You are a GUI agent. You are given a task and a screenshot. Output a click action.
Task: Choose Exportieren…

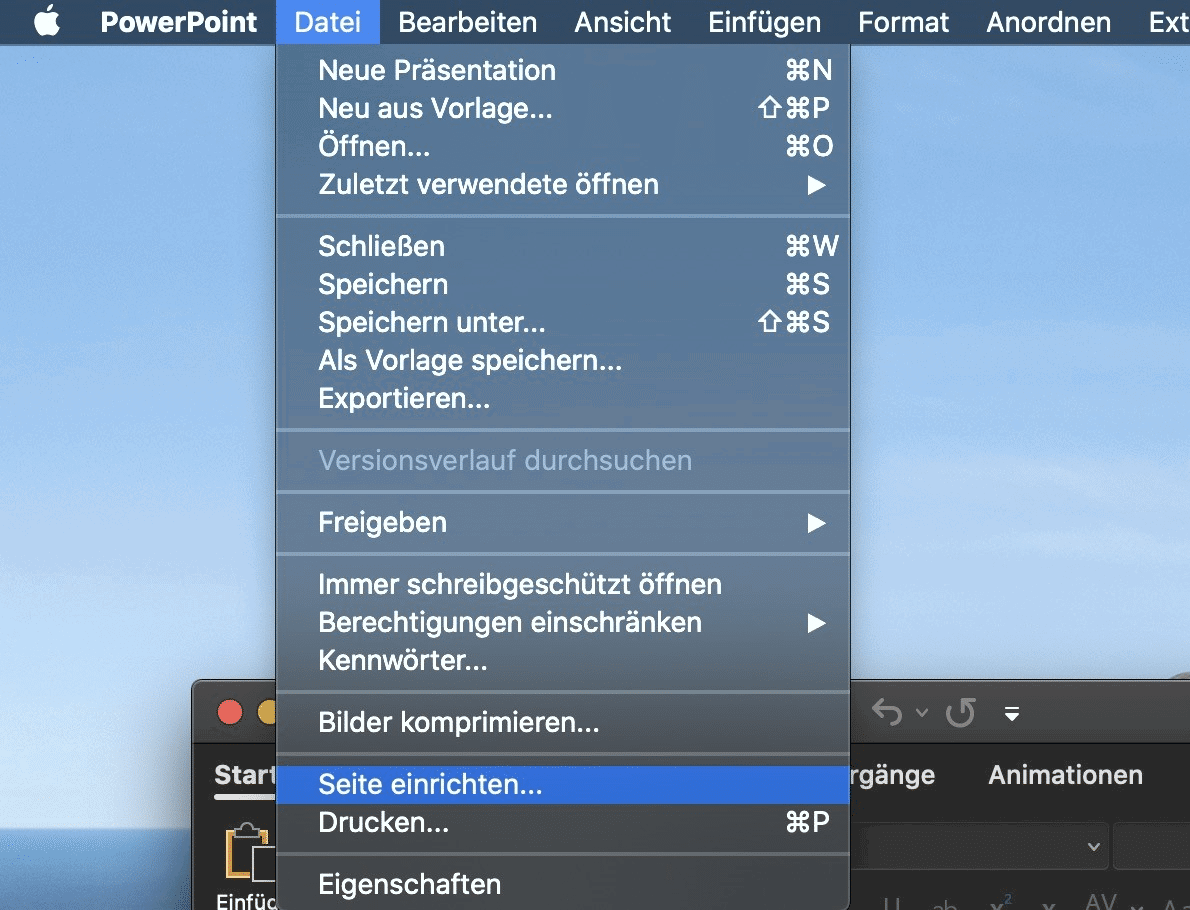[x=562, y=398]
